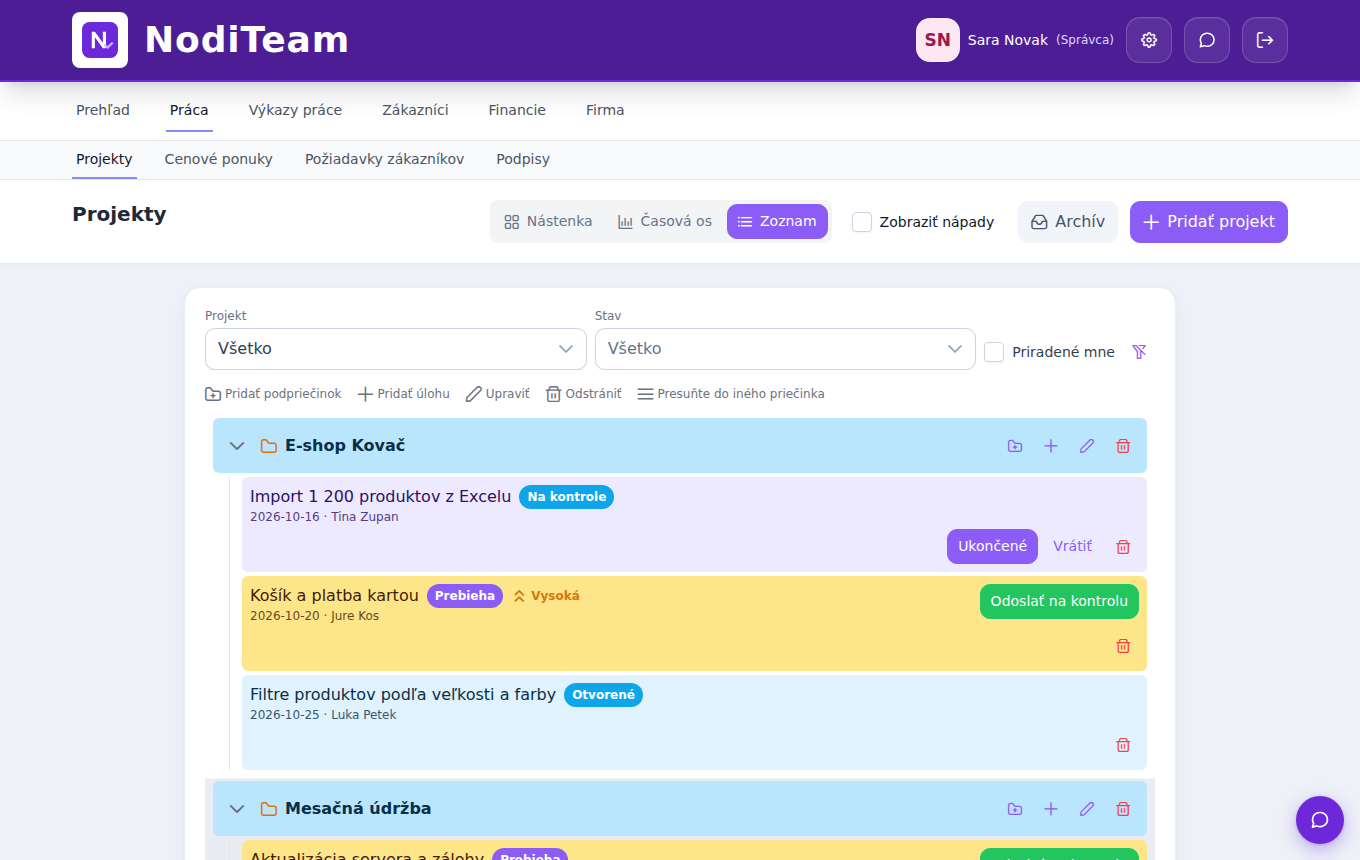The image size is (1360, 860).
Task: Clear filters using the funnel icon
Action: pyautogui.click(x=1138, y=352)
